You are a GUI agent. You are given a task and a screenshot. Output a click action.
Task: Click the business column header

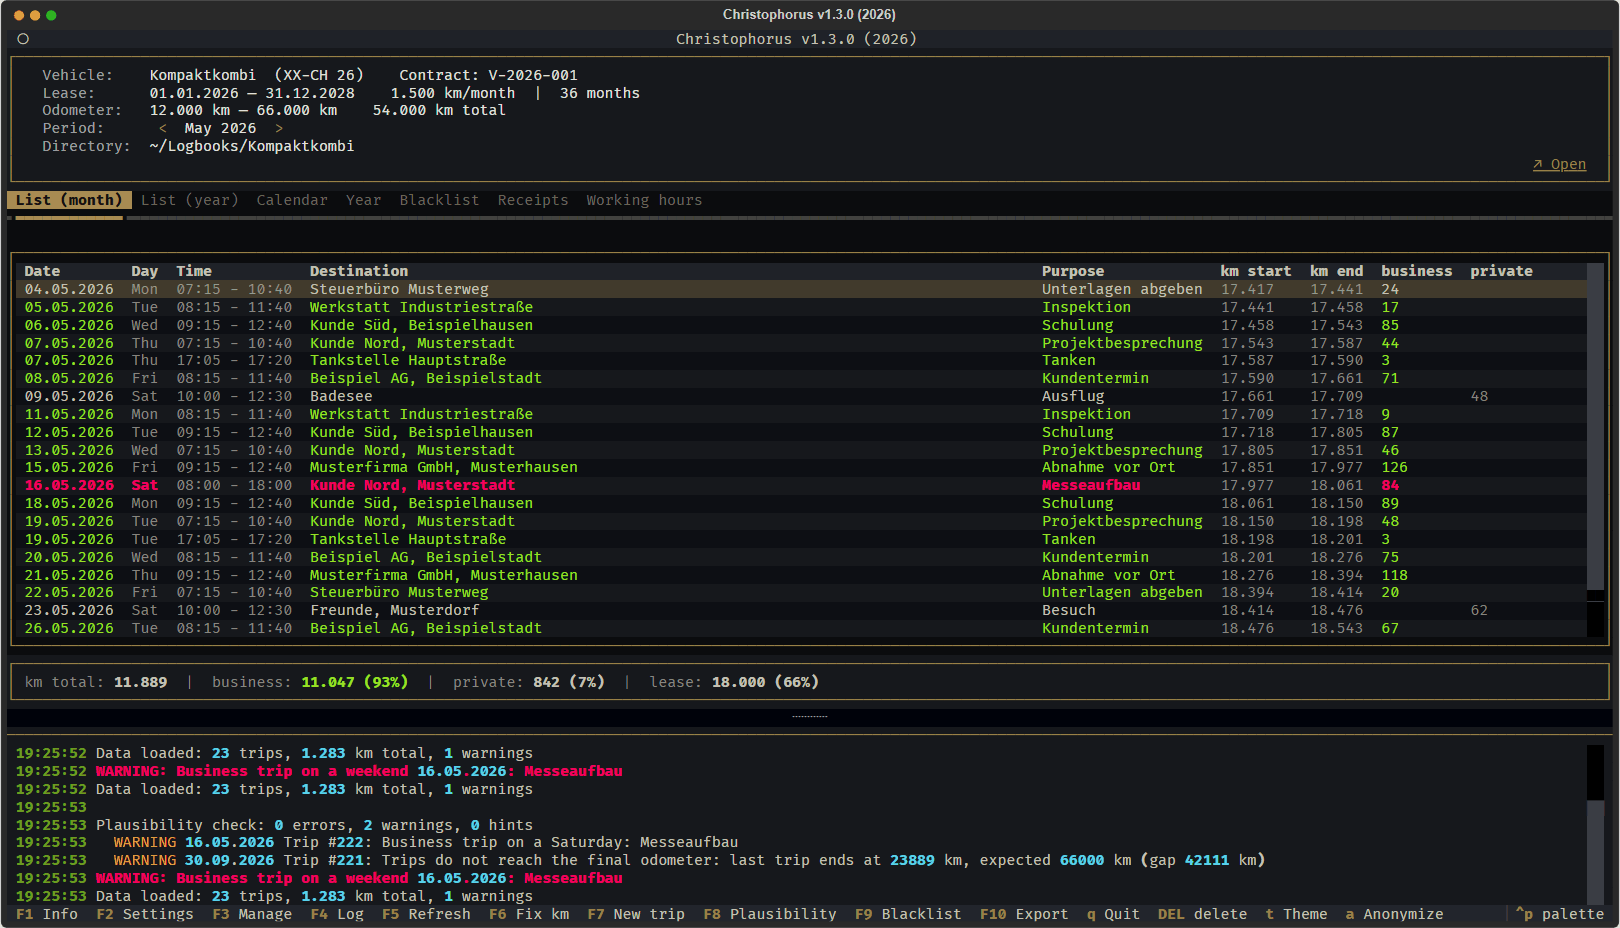(x=1417, y=271)
